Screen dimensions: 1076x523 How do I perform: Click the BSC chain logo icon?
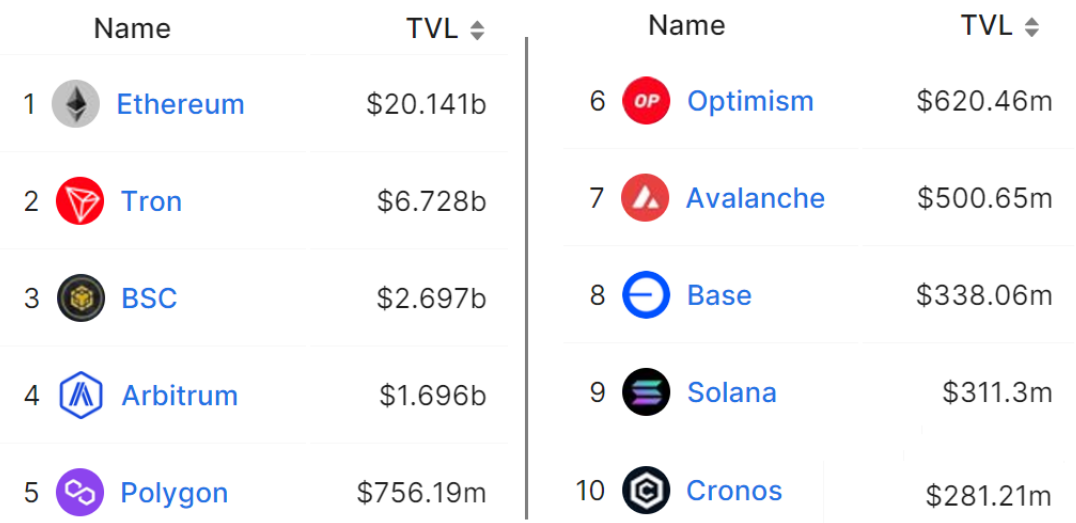coord(81,298)
